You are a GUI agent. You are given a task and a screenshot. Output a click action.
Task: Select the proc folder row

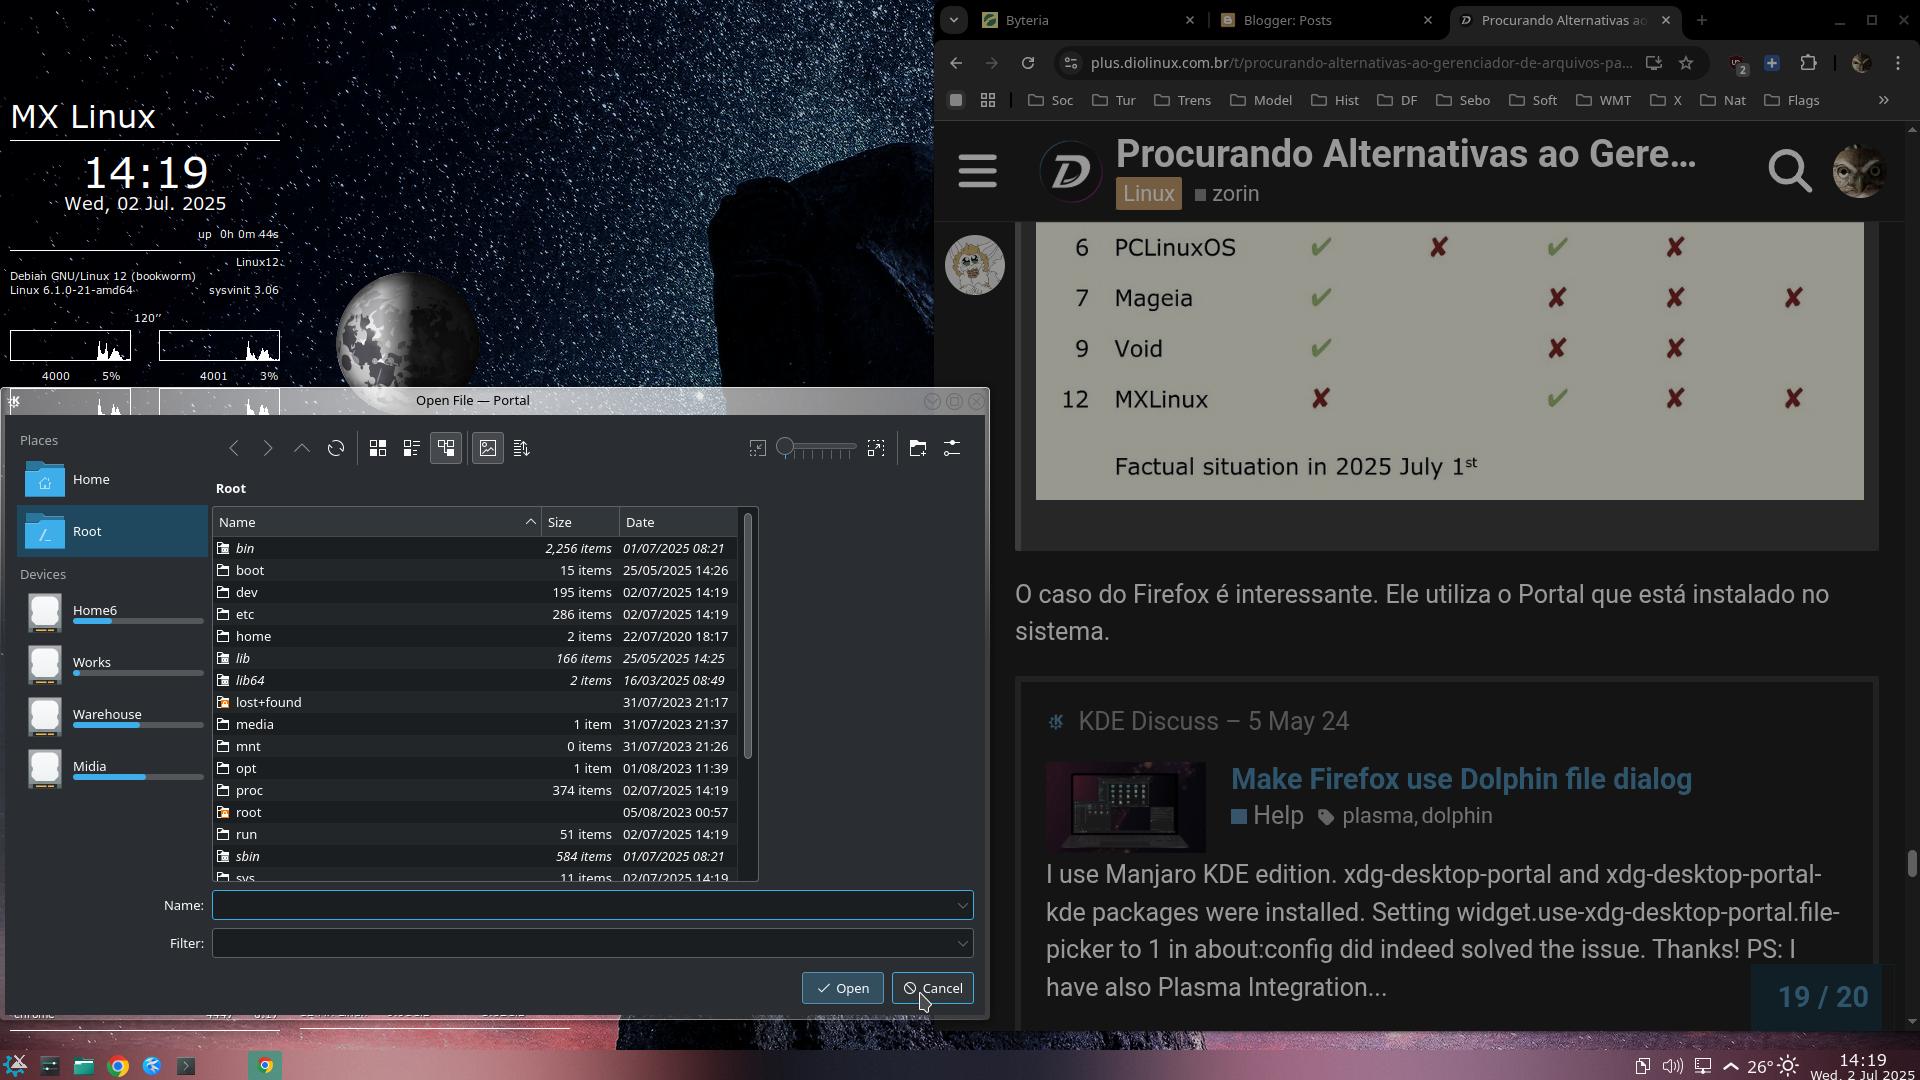pyautogui.click(x=475, y=790)
